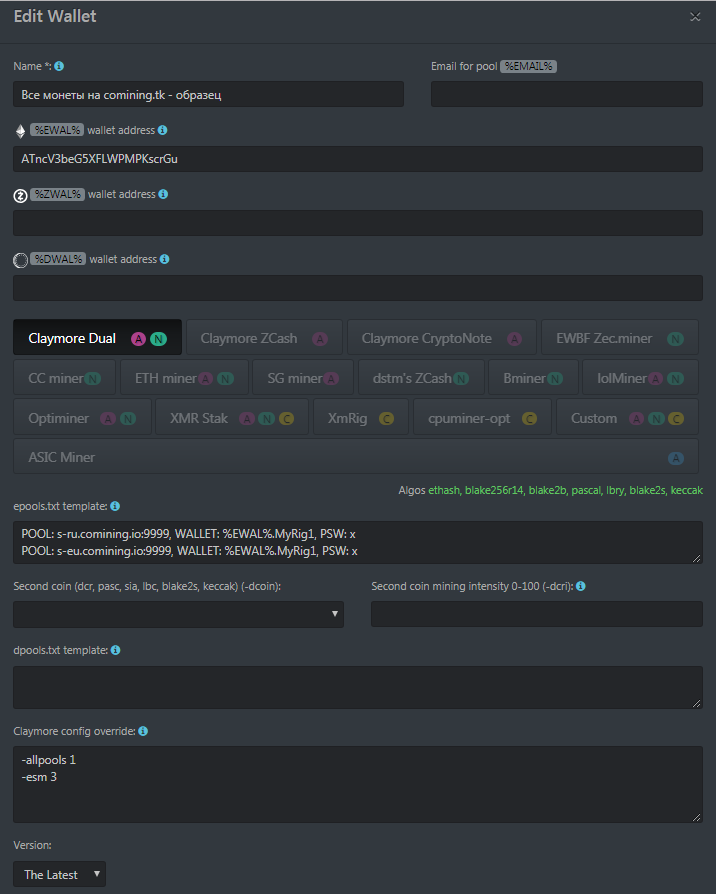Open the cpuminer-opt tab
The image size is (716, 894).
tap(482, 417)
